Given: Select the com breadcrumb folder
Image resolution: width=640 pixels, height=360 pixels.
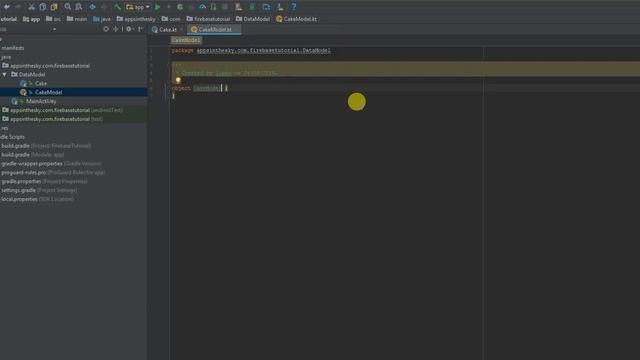Looking at the screenshot, I should tap(171, 19).
